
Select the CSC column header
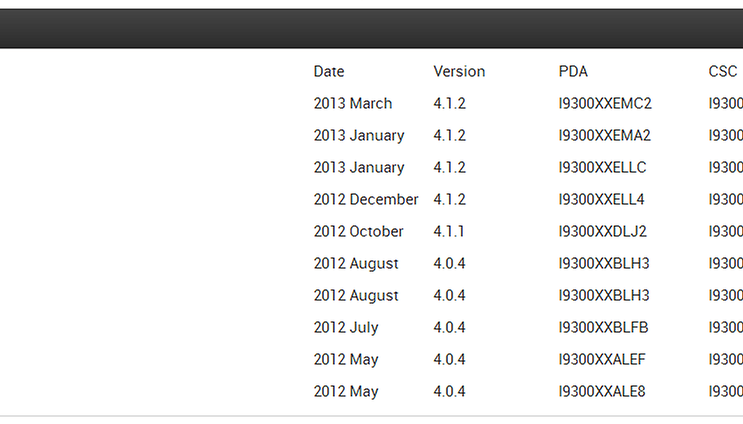tap(723, 72)
